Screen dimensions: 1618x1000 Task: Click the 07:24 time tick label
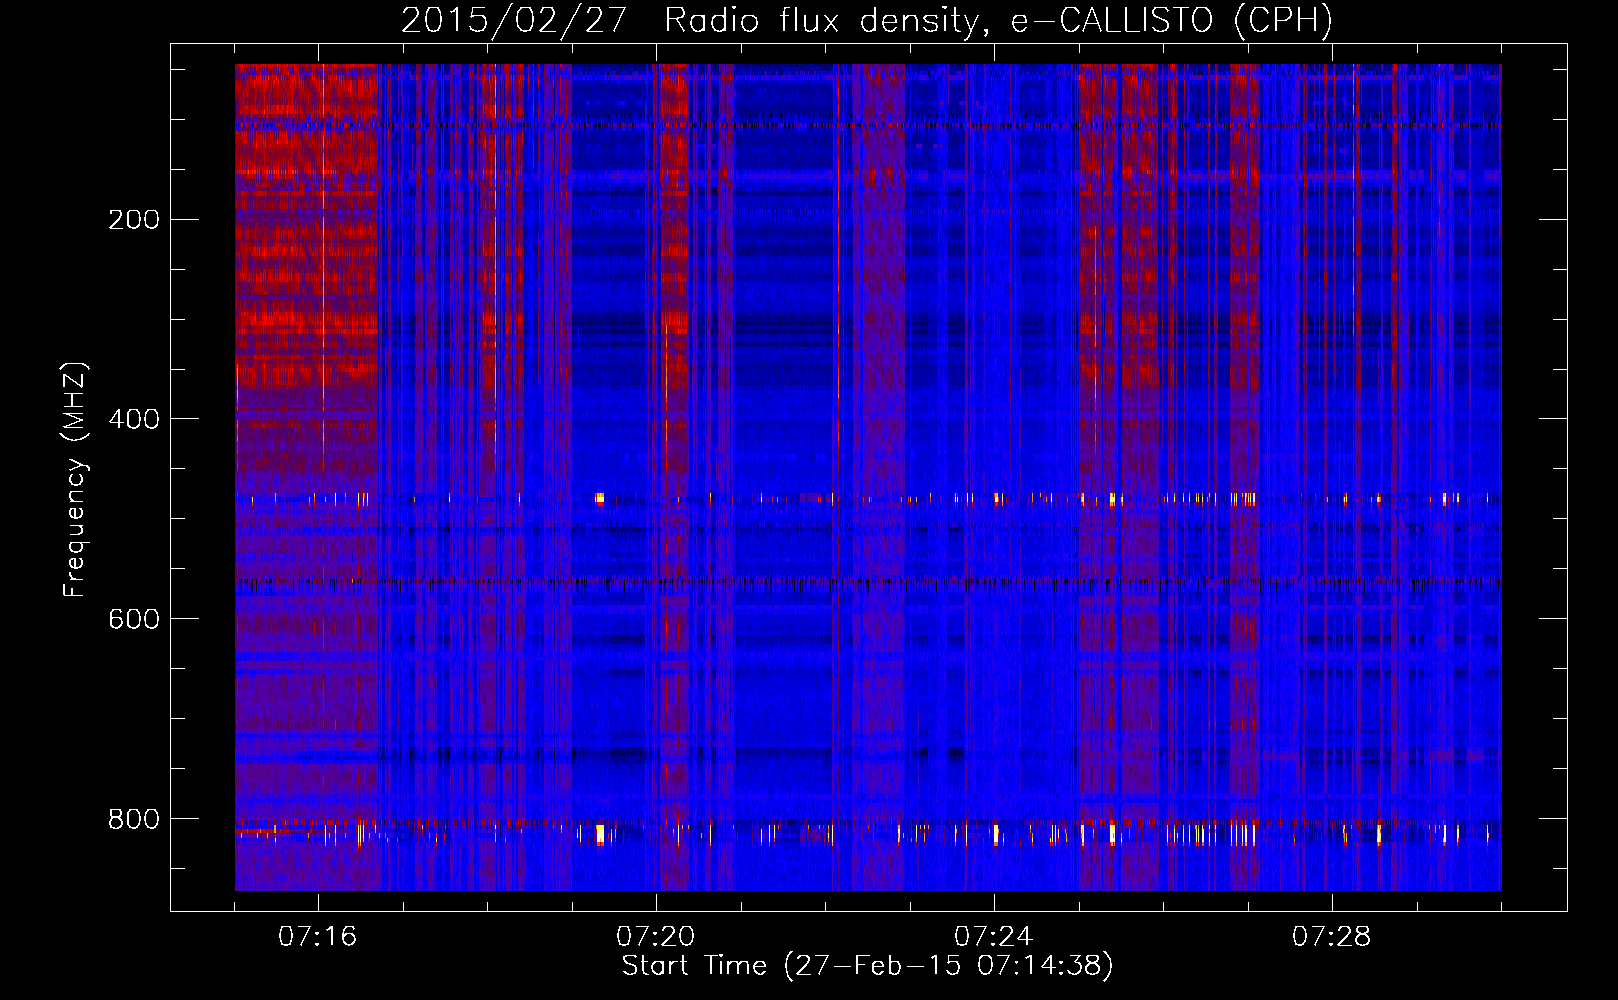coord(994,937)
